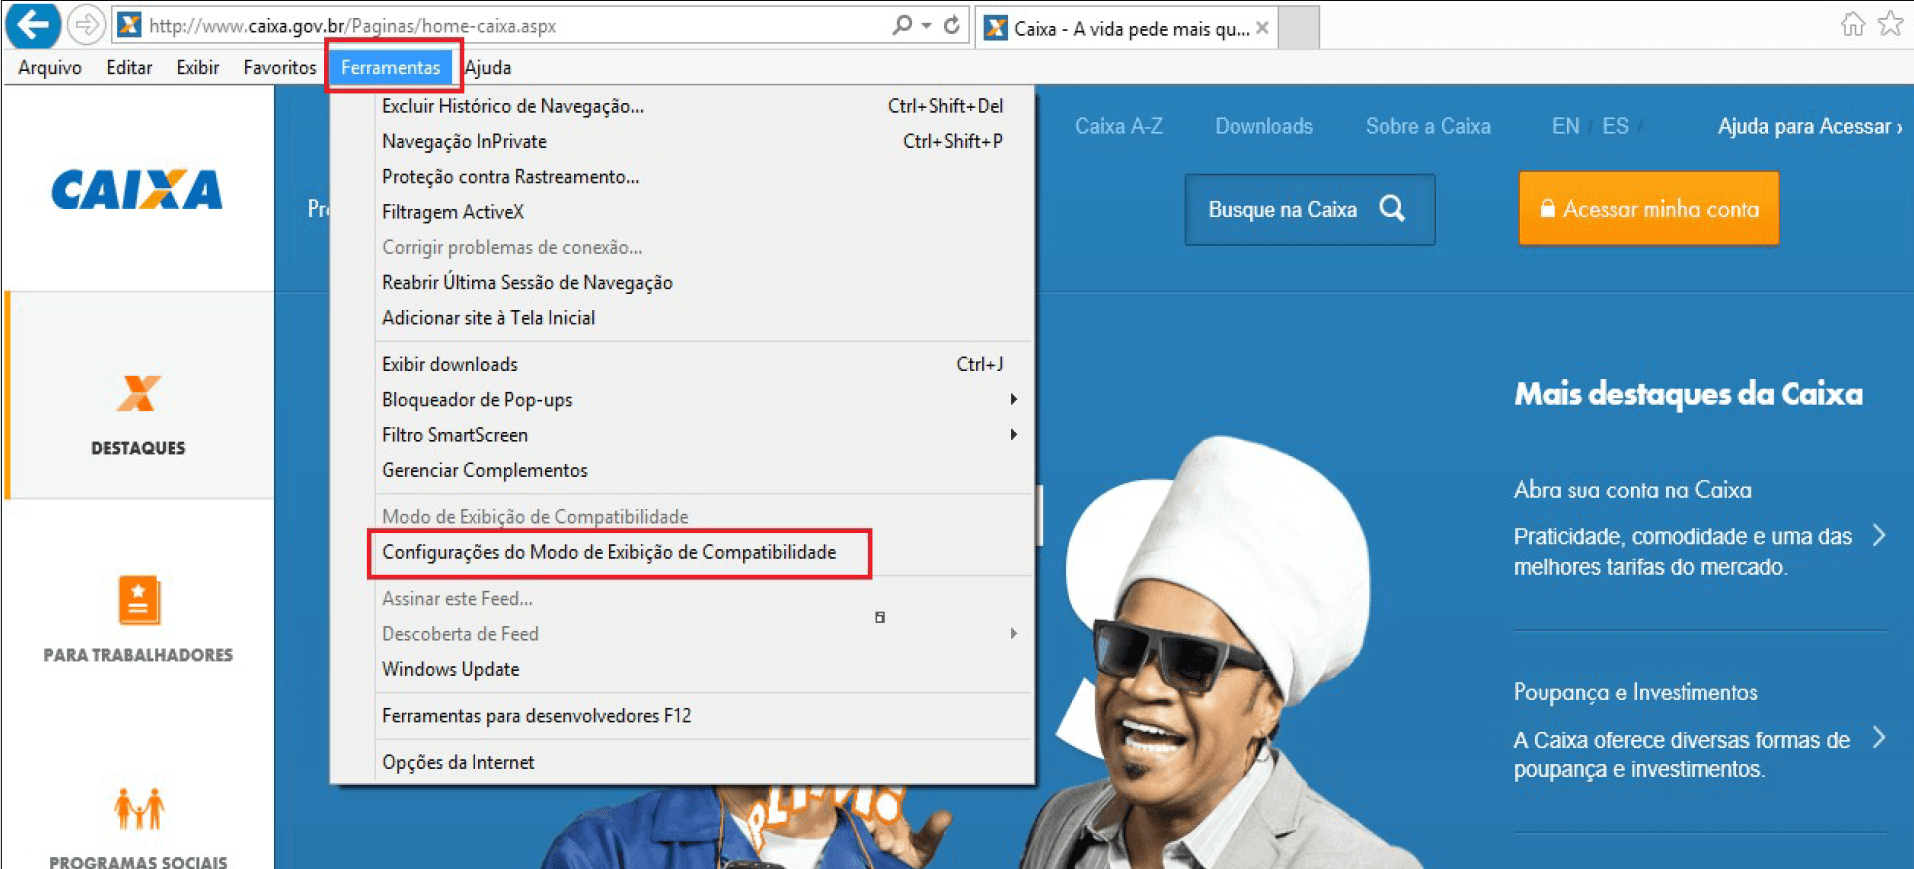This screenshot has width=1914, height=869.
Task: Choose Reabrir Última Sessão de Navegação
Action: (693, 283)
